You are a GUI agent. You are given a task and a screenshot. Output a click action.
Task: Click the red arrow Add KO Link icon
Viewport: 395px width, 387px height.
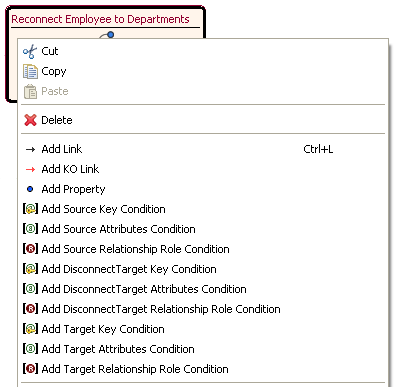30,169
